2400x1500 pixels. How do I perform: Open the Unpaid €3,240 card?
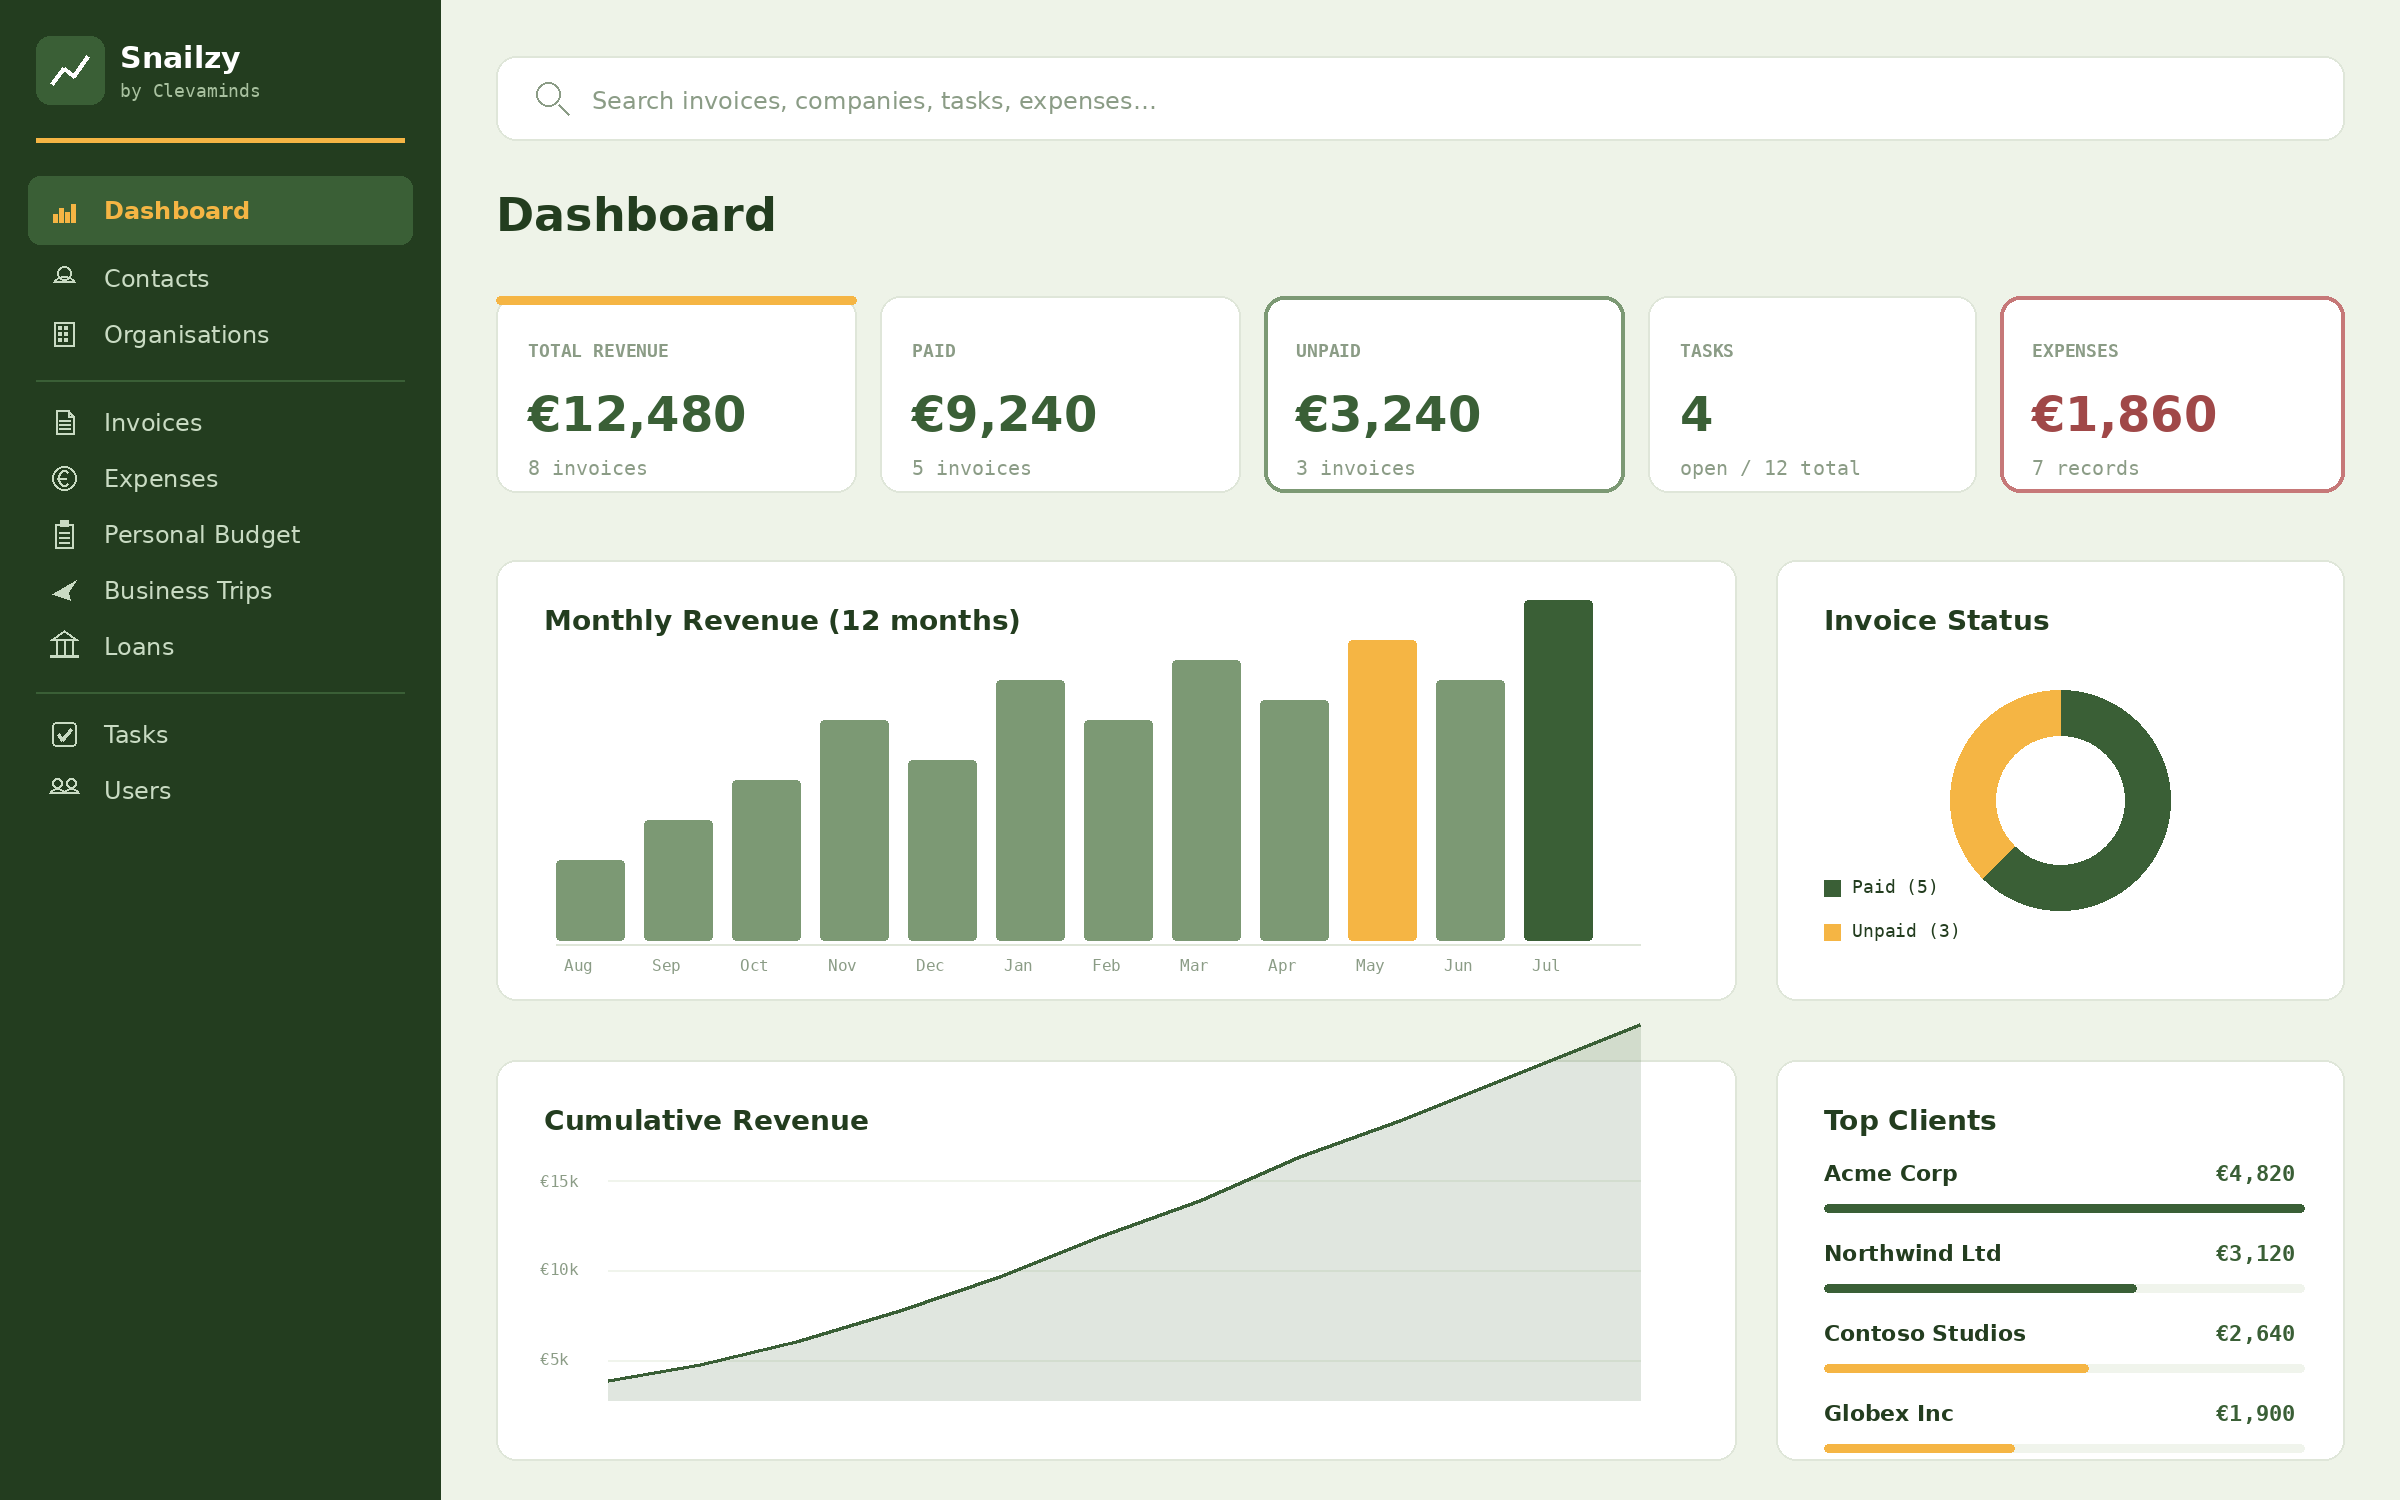click(1444, 394)
